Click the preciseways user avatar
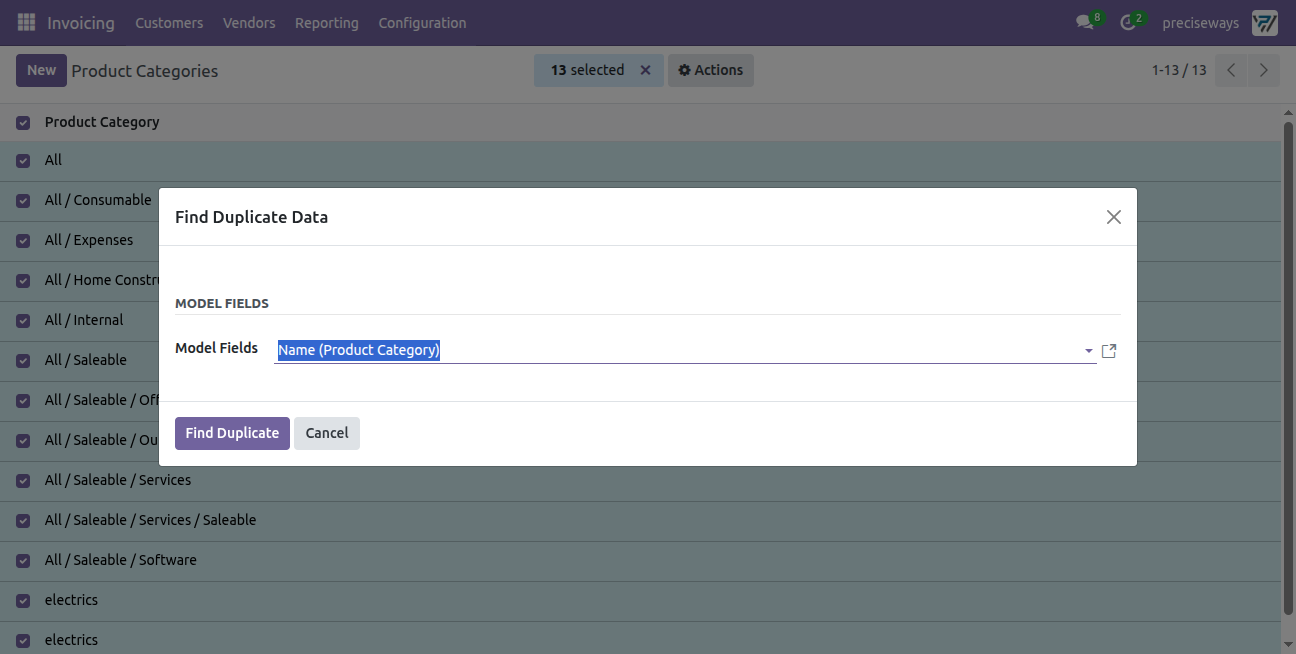 1265,22
